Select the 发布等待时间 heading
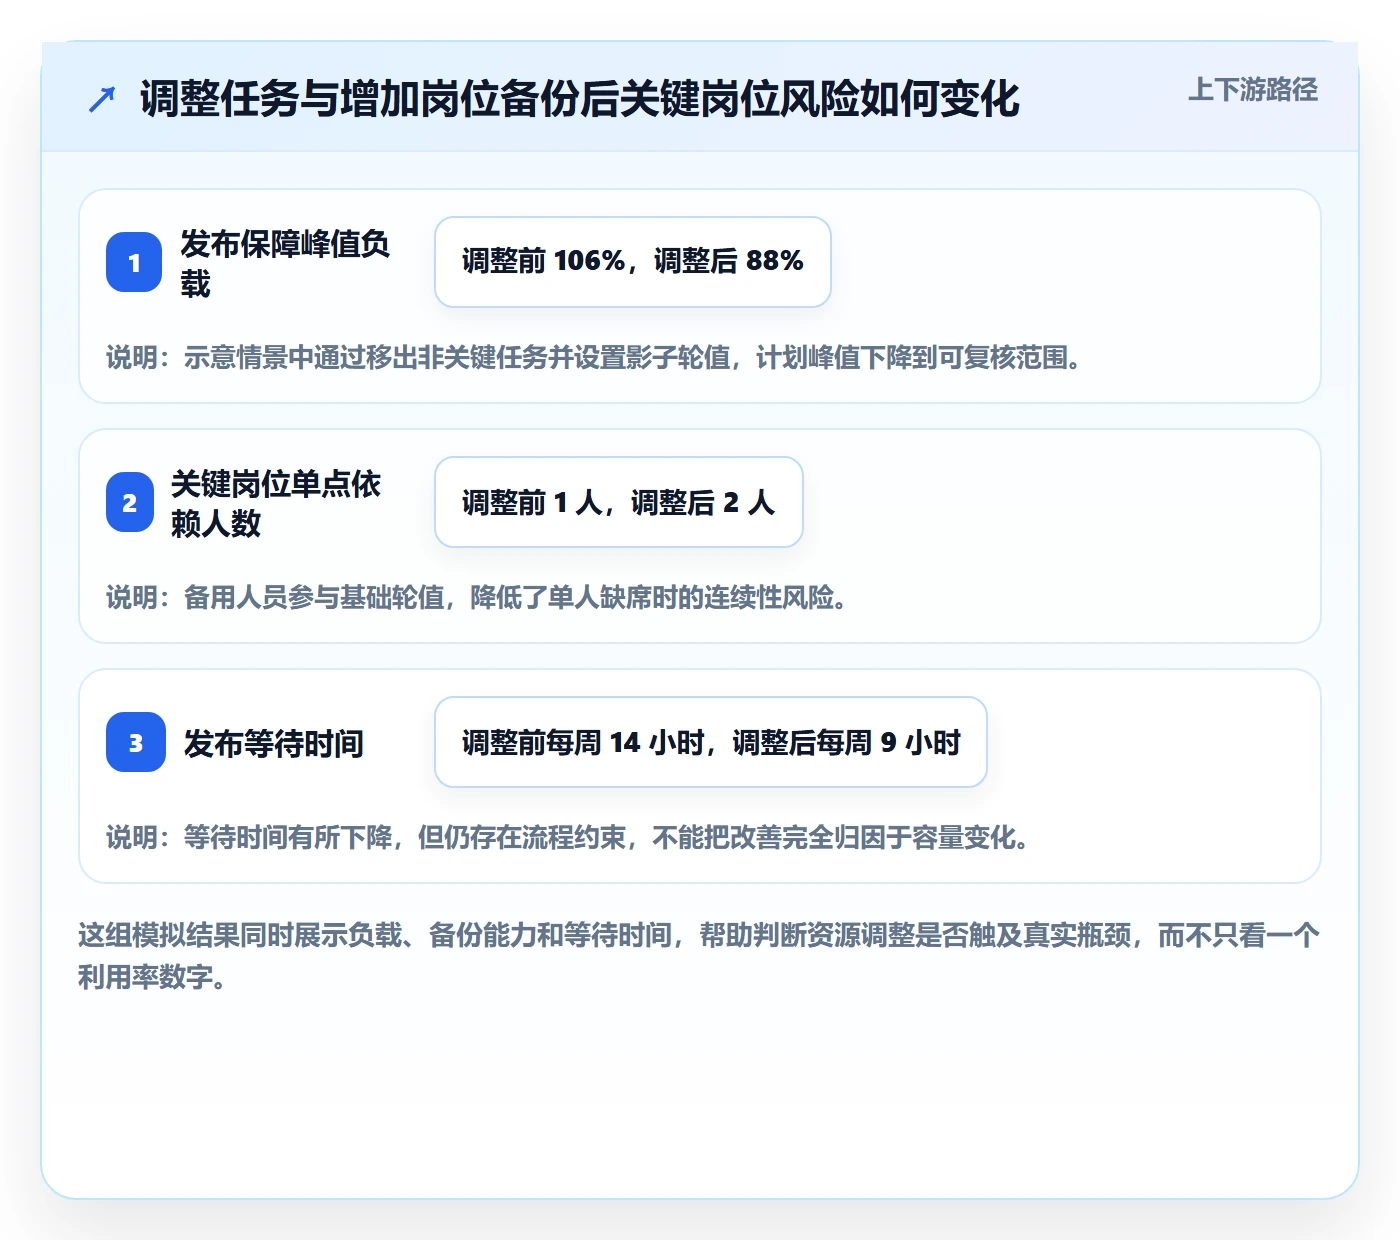This screenshot has width=1400, height=1240. 274,743
